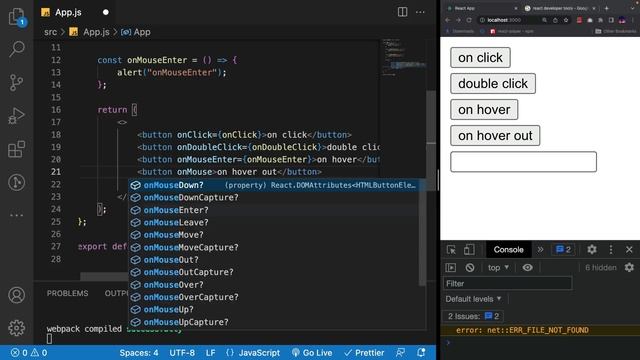This screenshot has width=640, height=360.
Task: Select onMouseOver? suggestion
Action: pos(273,285)
